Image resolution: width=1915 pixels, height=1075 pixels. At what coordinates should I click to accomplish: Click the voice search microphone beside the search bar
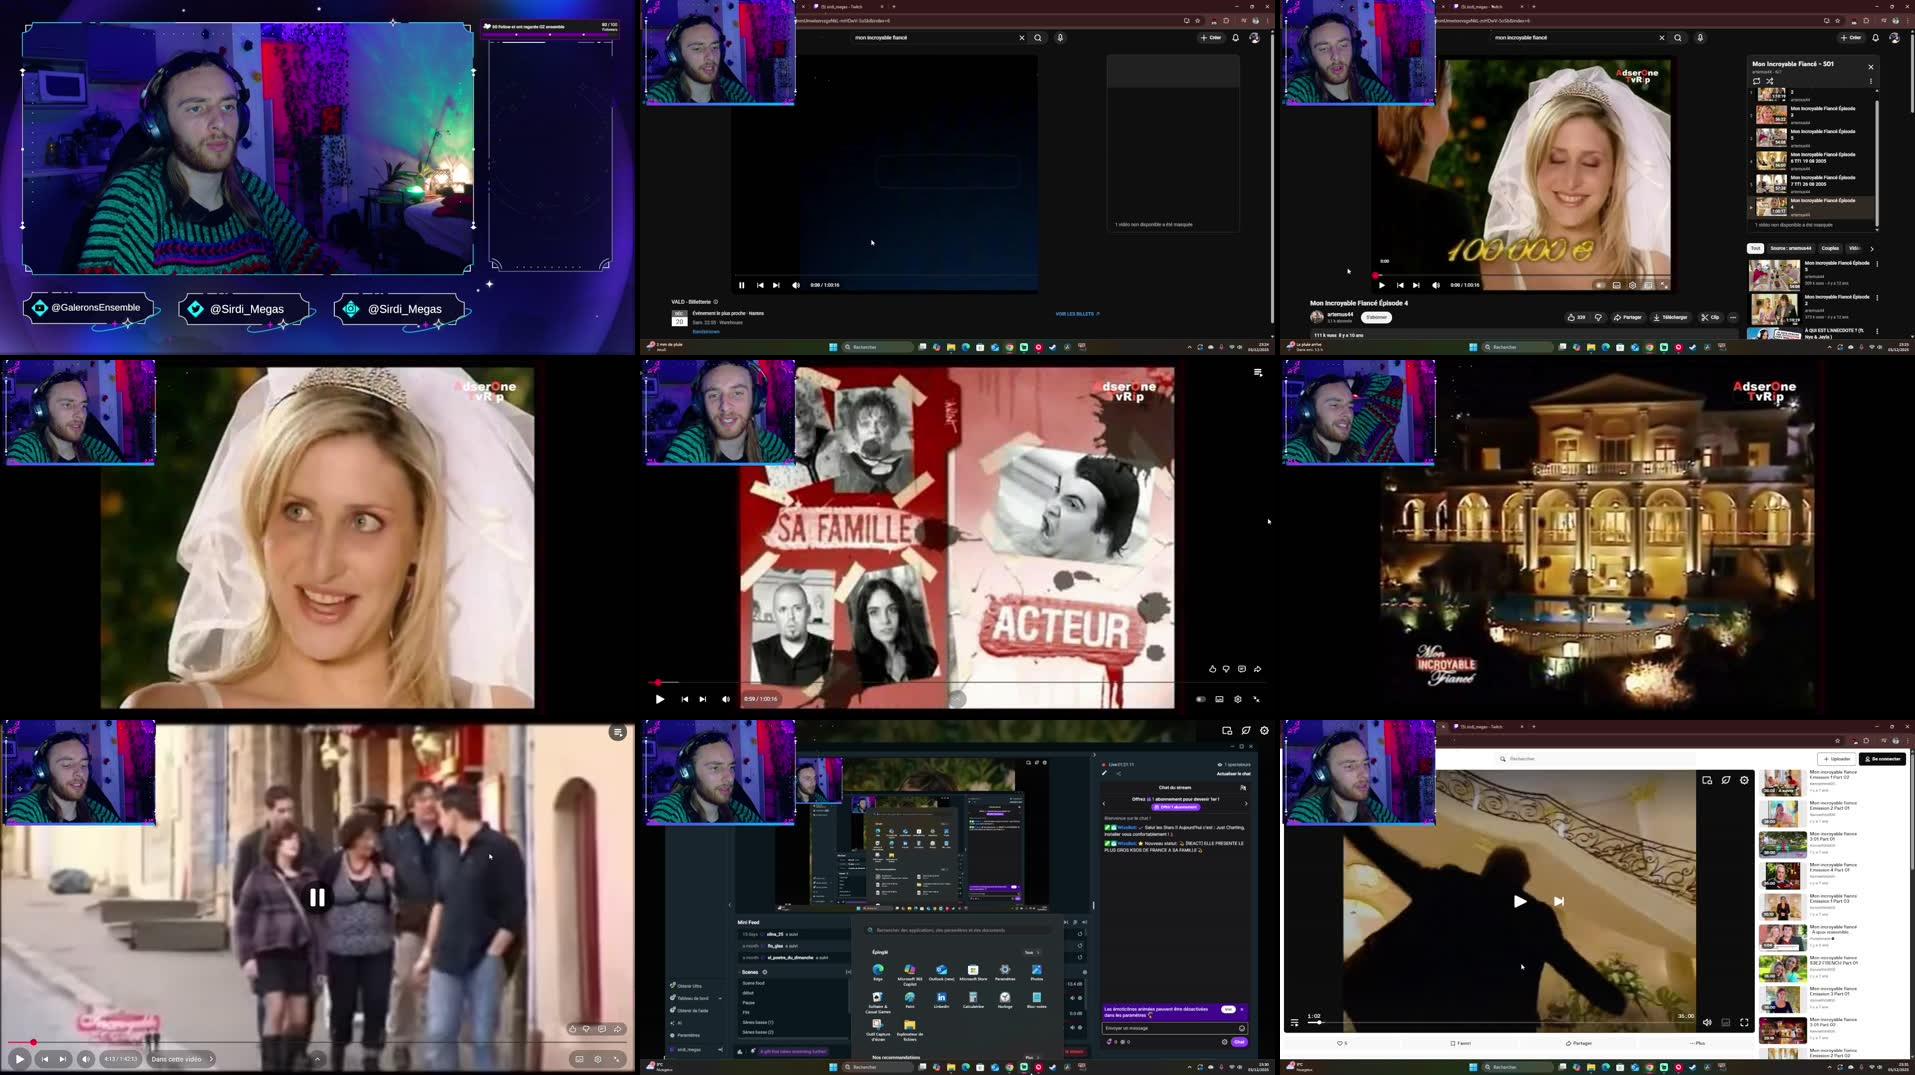1700,38
